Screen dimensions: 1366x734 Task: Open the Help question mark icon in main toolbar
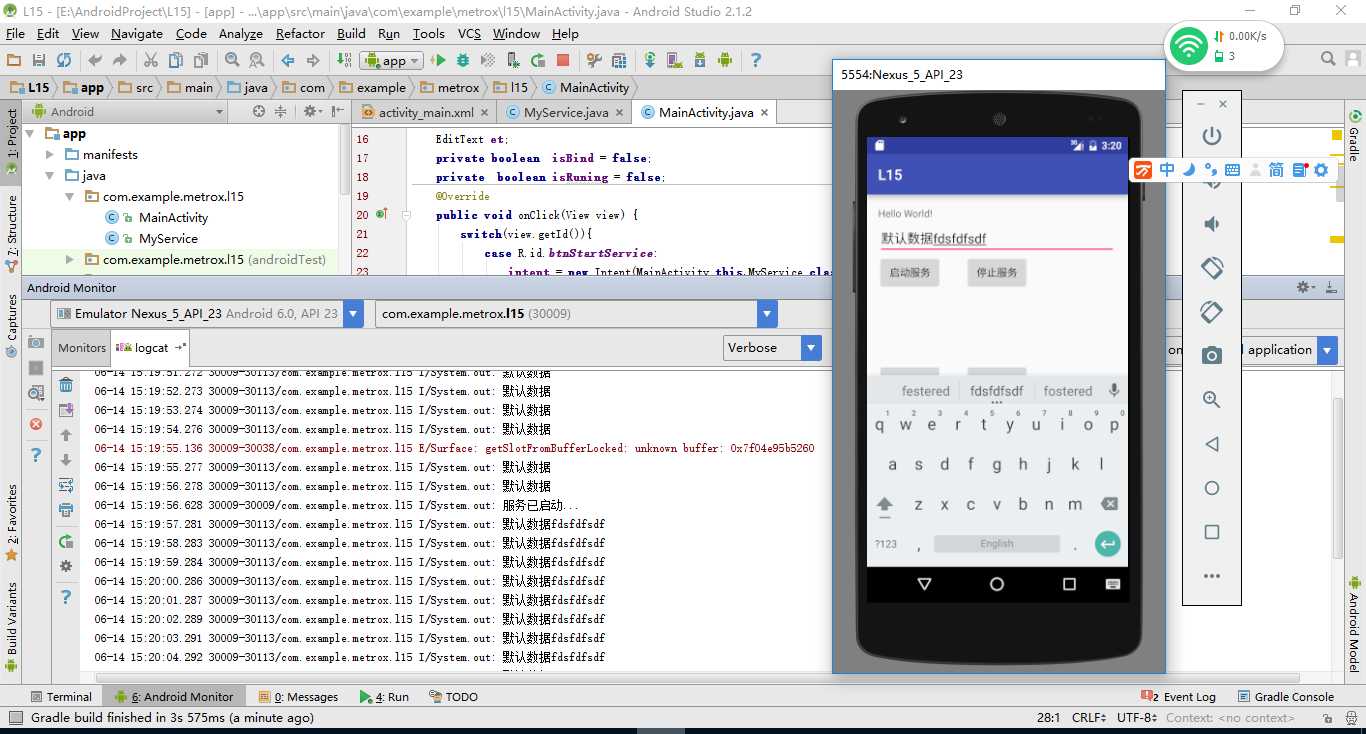[756, 60]
